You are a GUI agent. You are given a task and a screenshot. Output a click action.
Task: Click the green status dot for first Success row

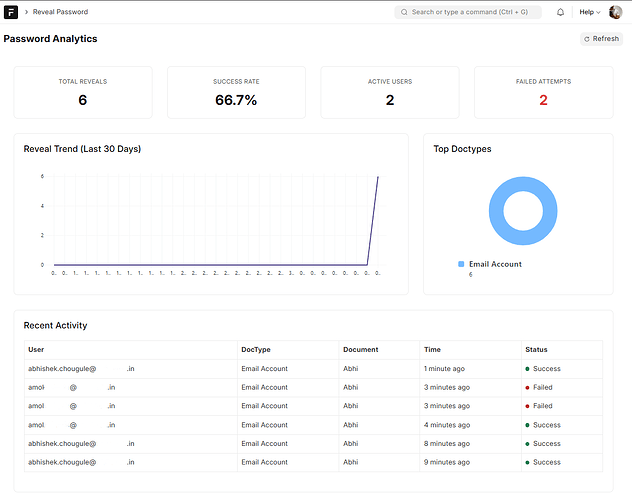pyautogui.click(x=528, y=369)
